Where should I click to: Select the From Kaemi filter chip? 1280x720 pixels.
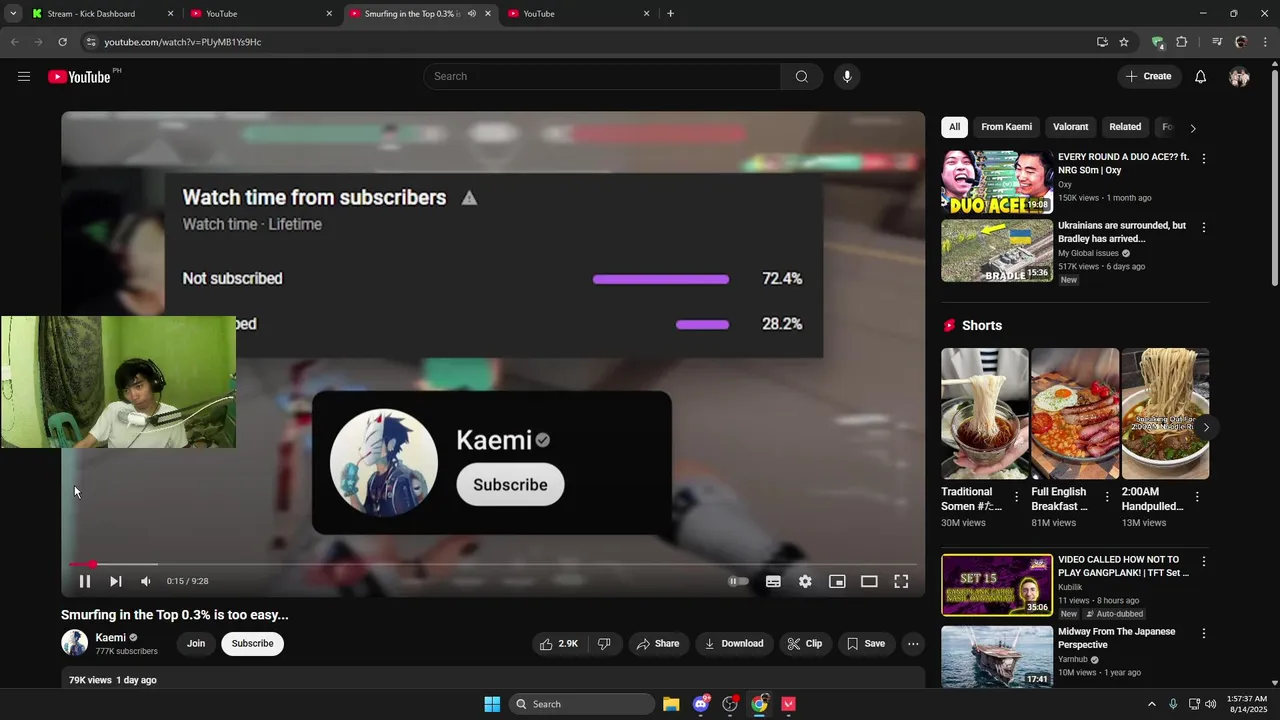coord(1006,127)
